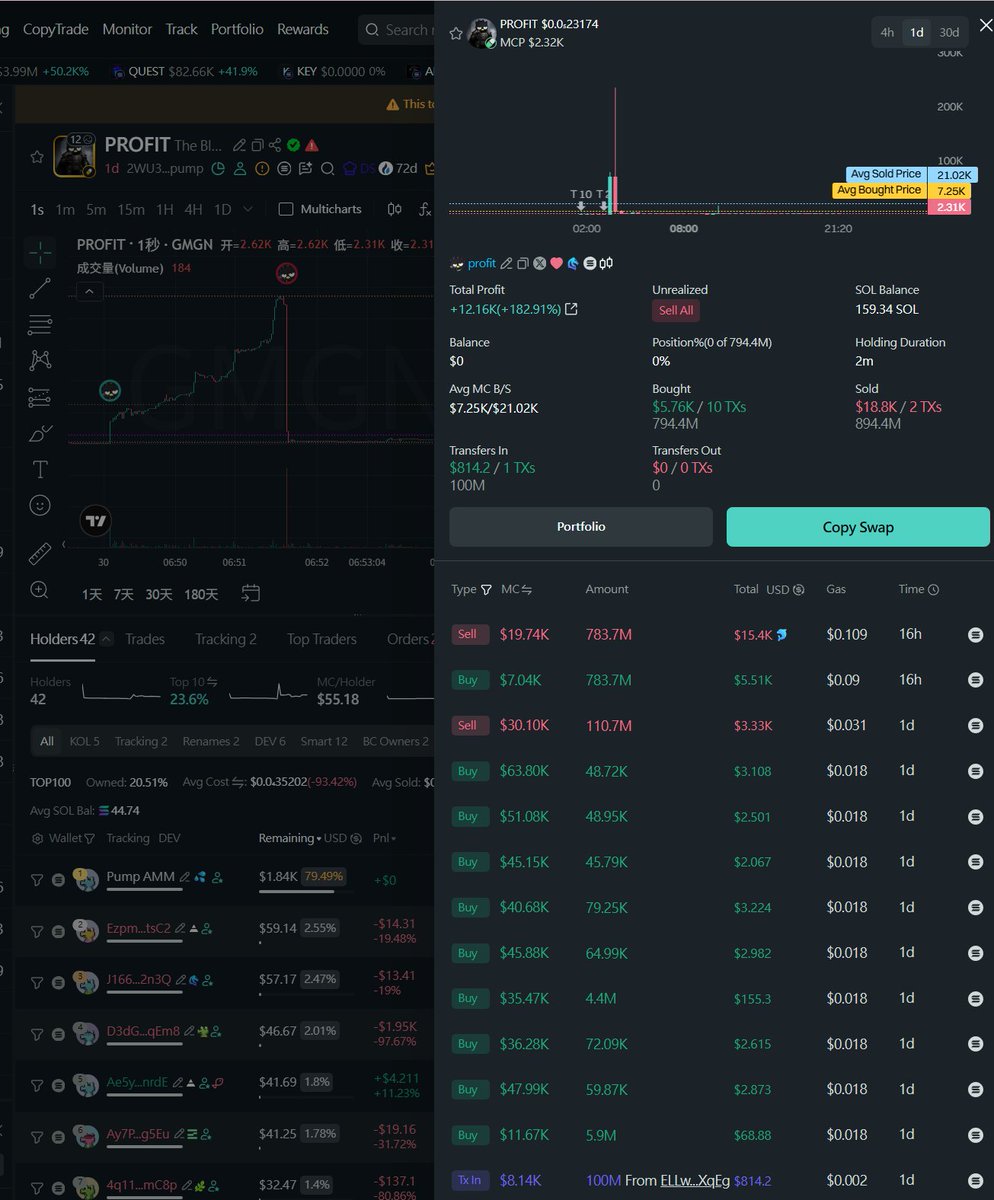Copy the profit wallet address

[x=523, y=263]
